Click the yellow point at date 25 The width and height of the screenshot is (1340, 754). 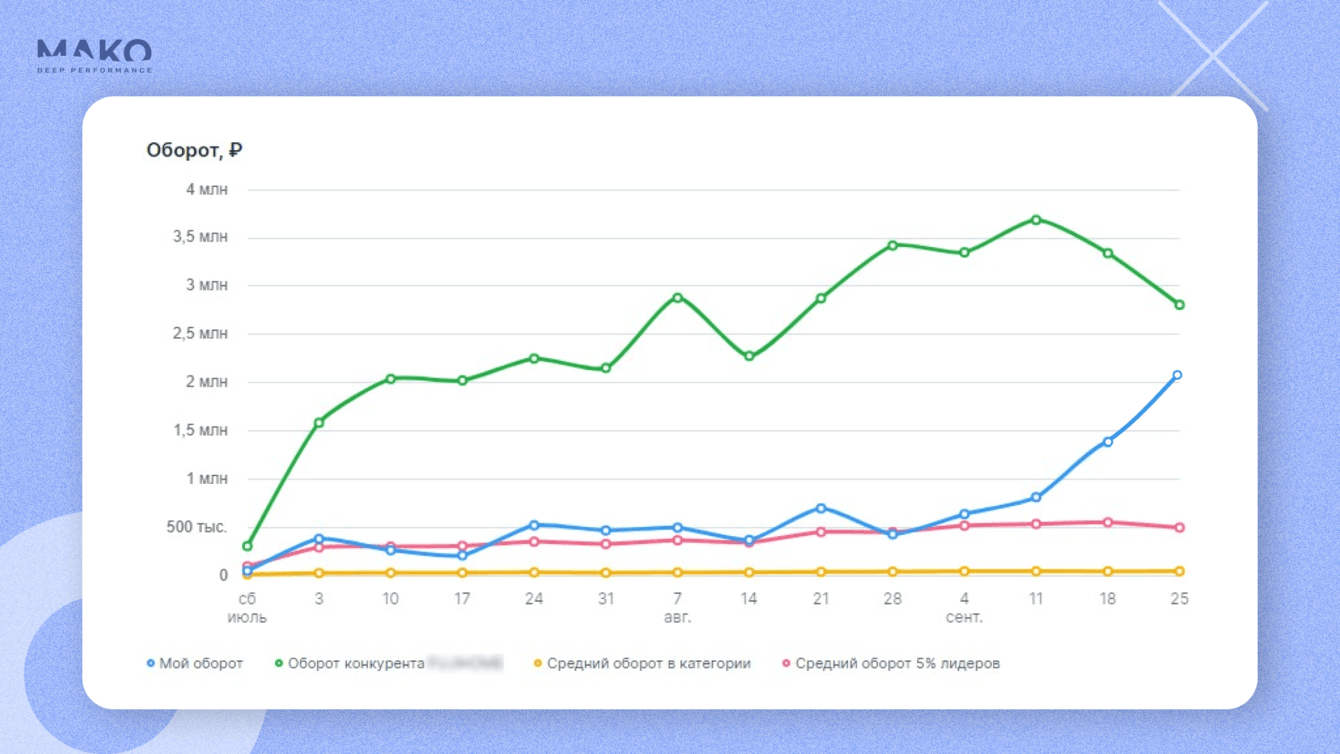point(1180,572)
